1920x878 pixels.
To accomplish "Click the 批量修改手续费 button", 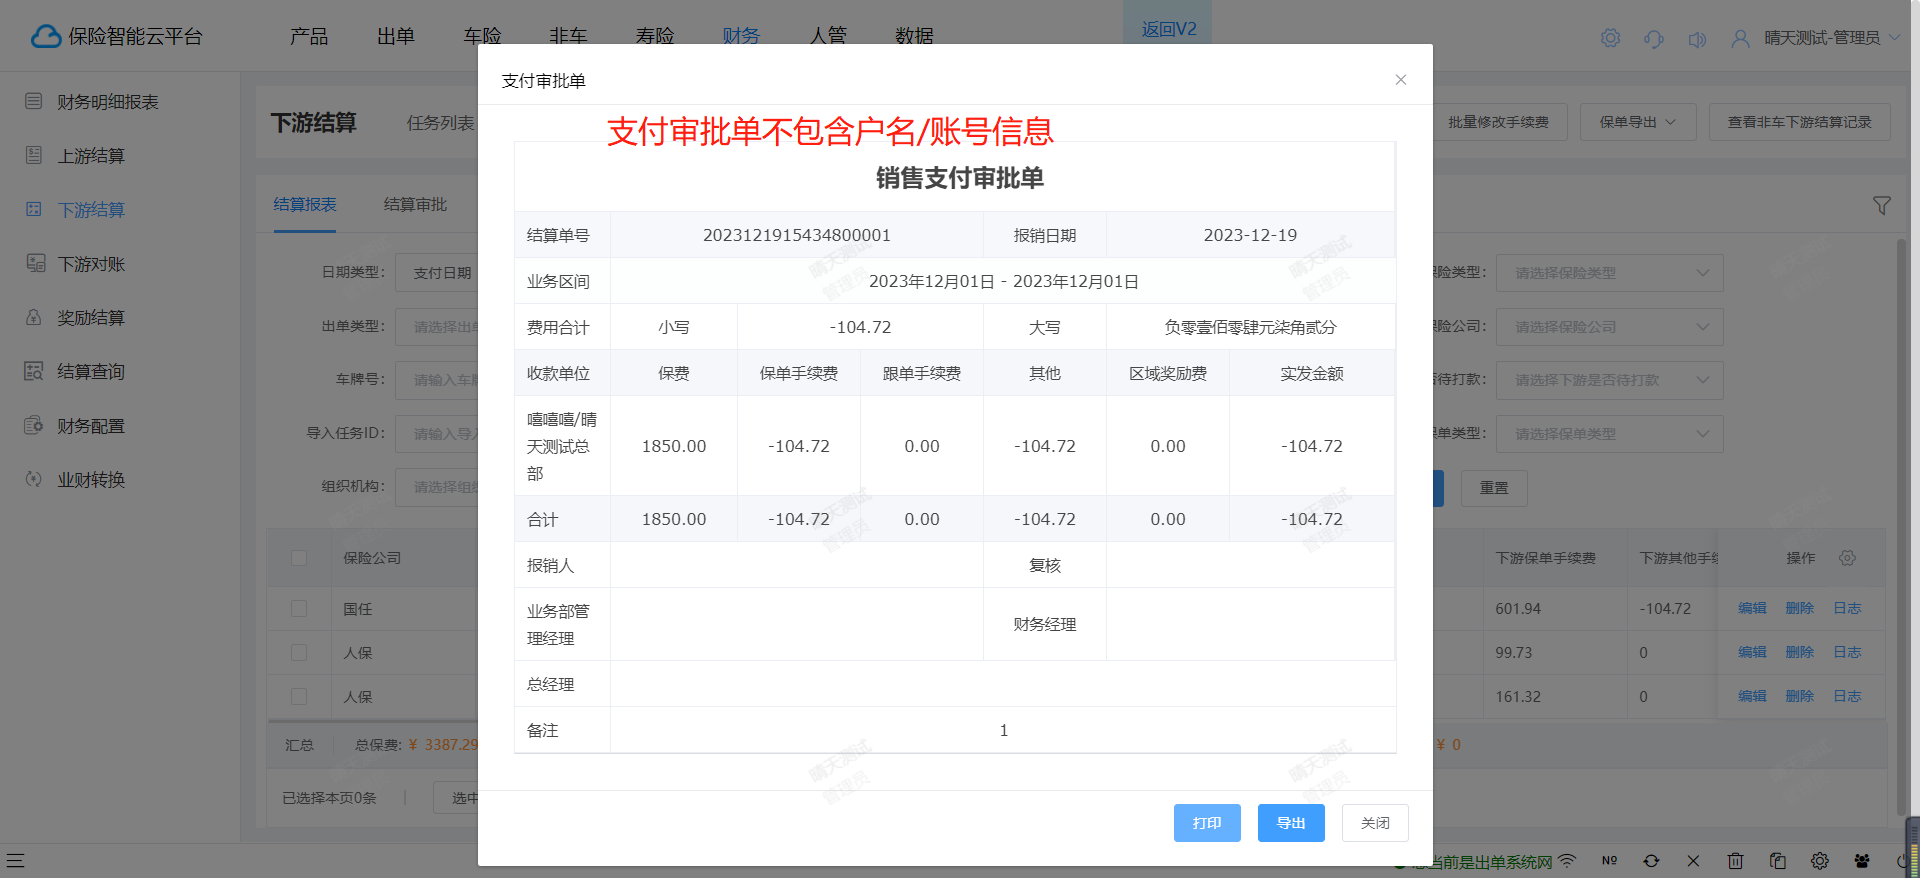I will pyautogui.click(x=1498, y=122).
